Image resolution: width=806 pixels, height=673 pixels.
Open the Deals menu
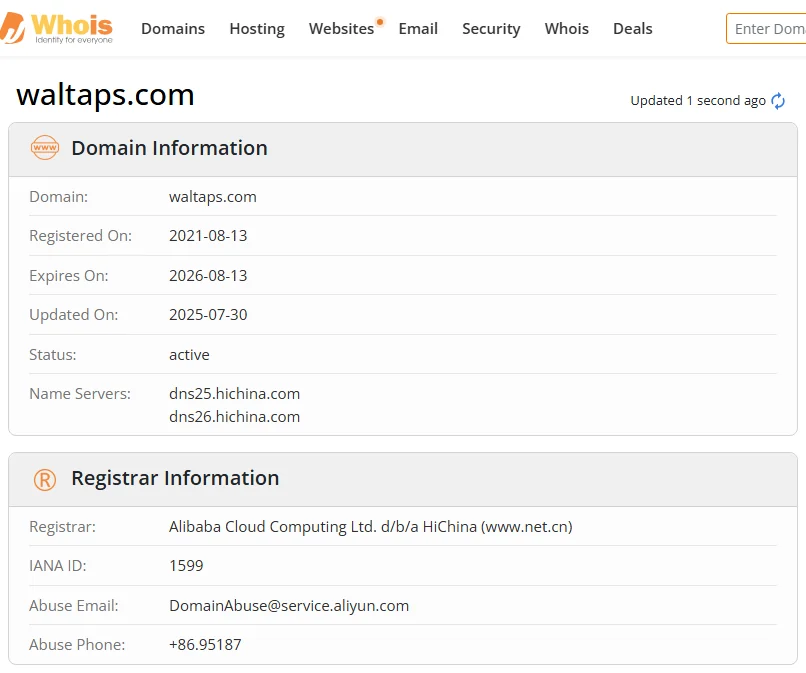(x=632, y=29)
